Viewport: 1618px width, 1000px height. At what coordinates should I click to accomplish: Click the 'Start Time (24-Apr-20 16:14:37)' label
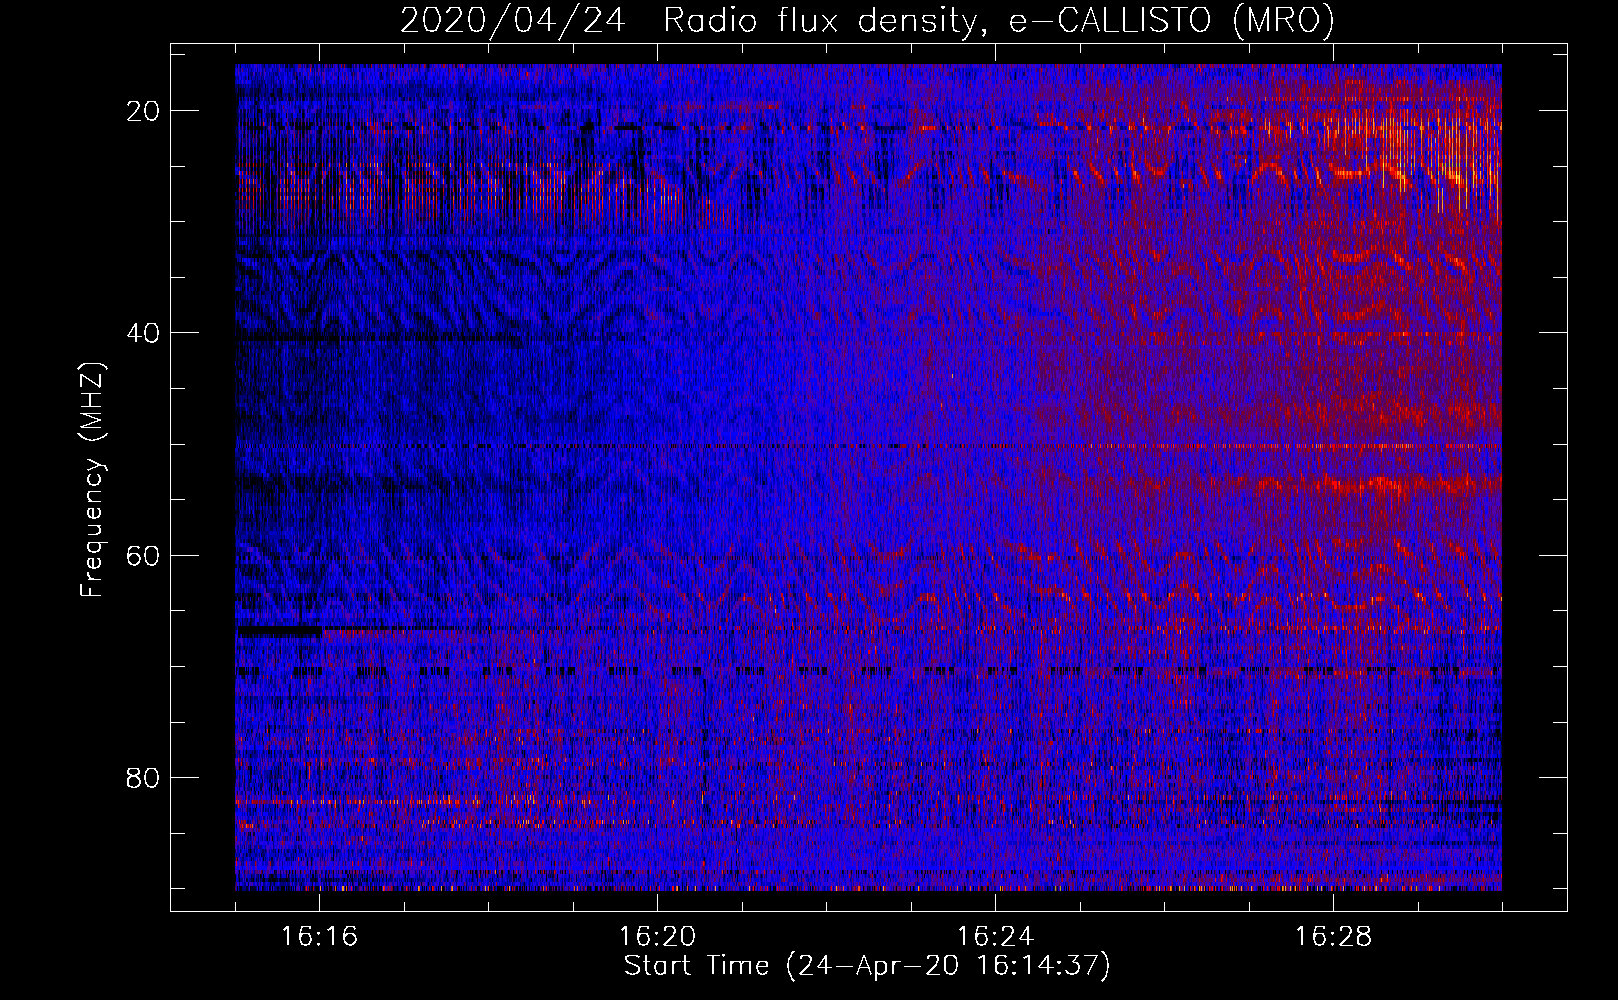(x=867, y=966)
